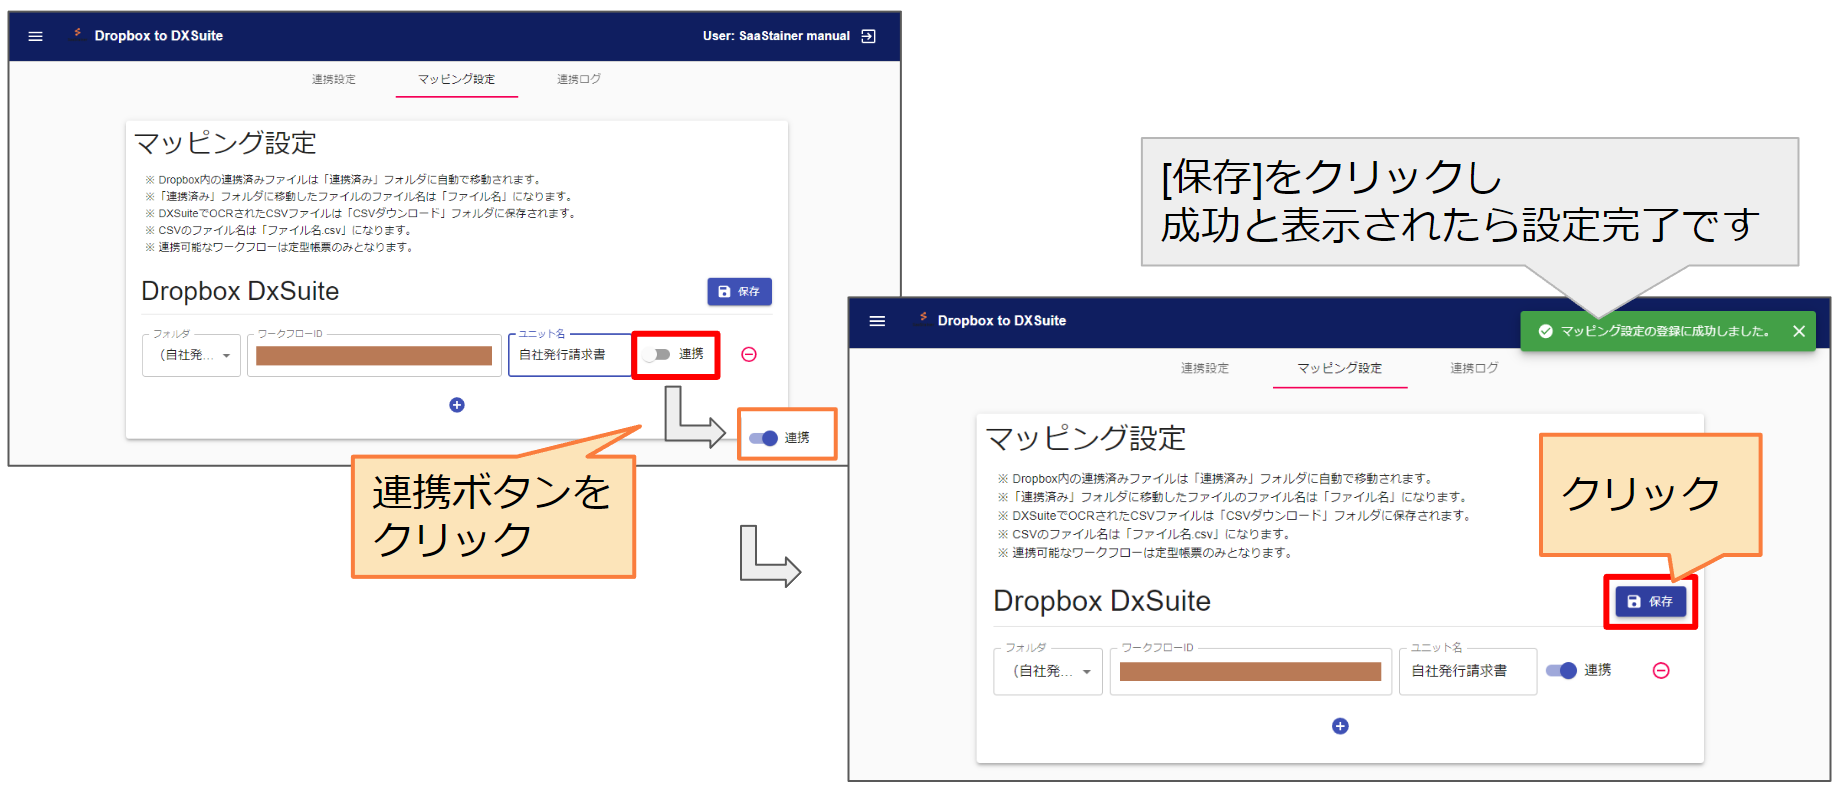Switch to 連携設定 tab in right window
Image resolution: width=1838 pixels, height=791 pixels.
[1205, 368]
